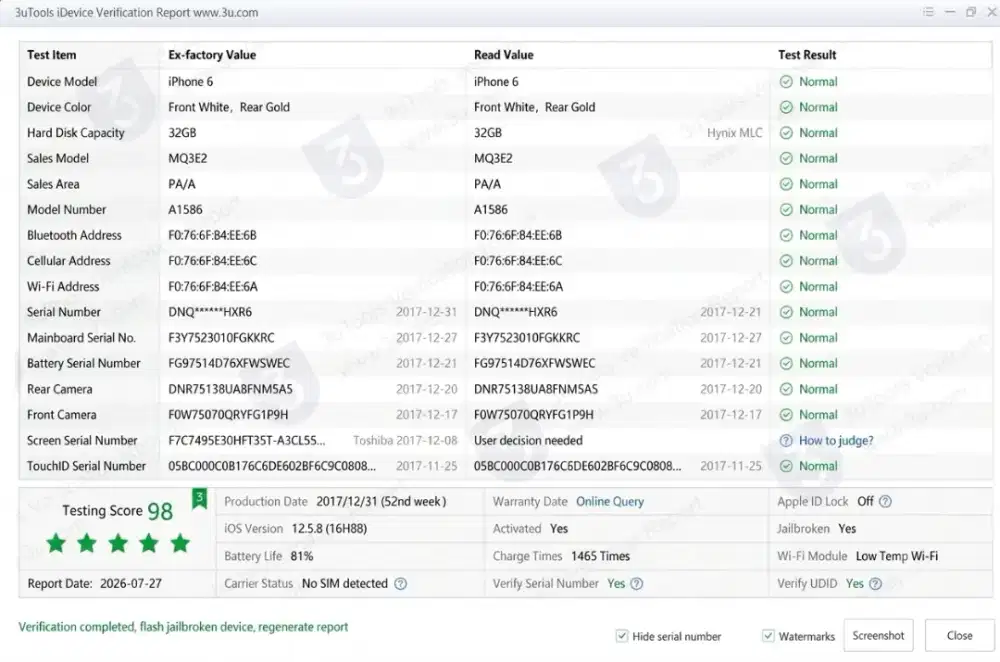1000x662 pixels.
Task: Select the Screen Serial Number row
Action: pos(506,441)
